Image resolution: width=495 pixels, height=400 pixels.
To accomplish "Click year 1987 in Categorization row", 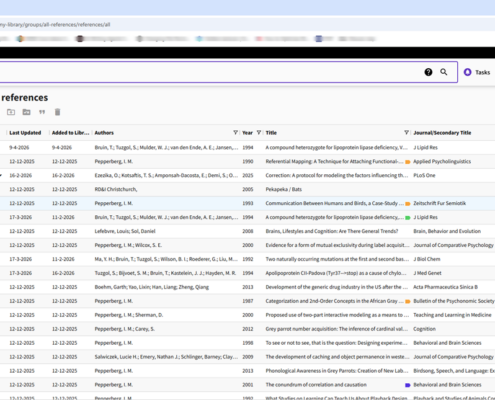I will (x=248, y=301).
